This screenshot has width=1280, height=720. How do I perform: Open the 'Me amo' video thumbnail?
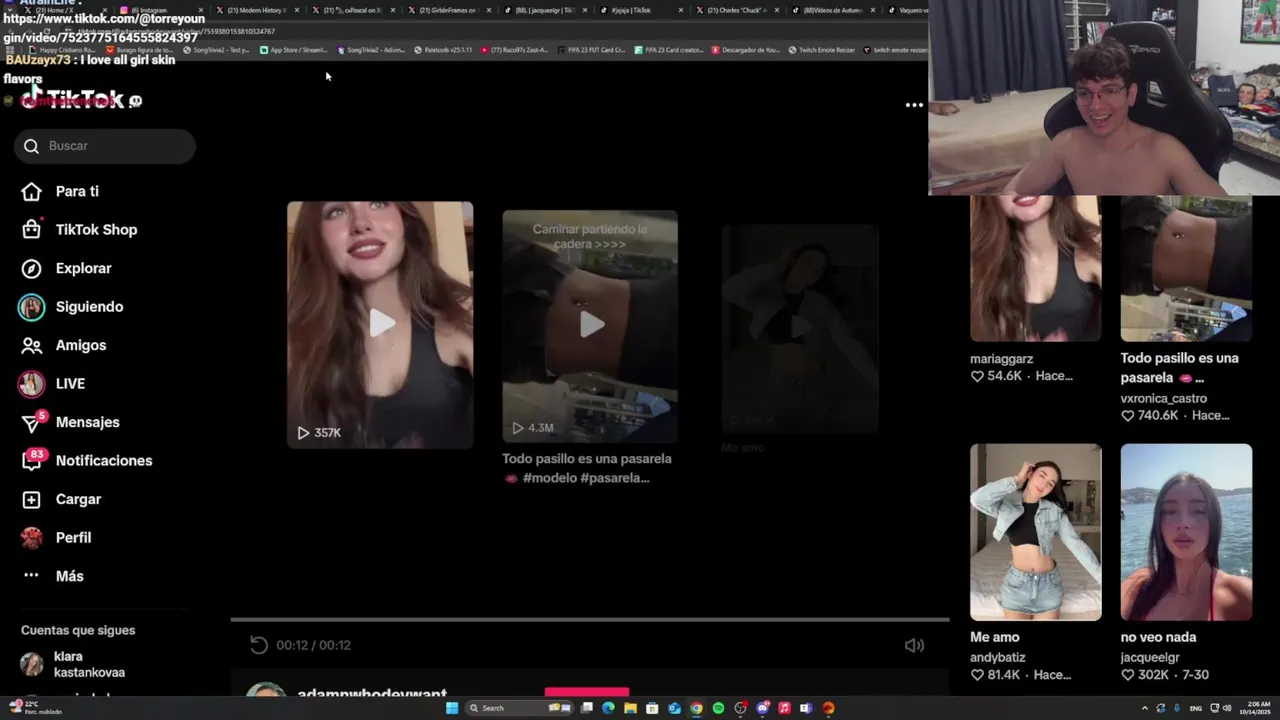point(1035,532)
